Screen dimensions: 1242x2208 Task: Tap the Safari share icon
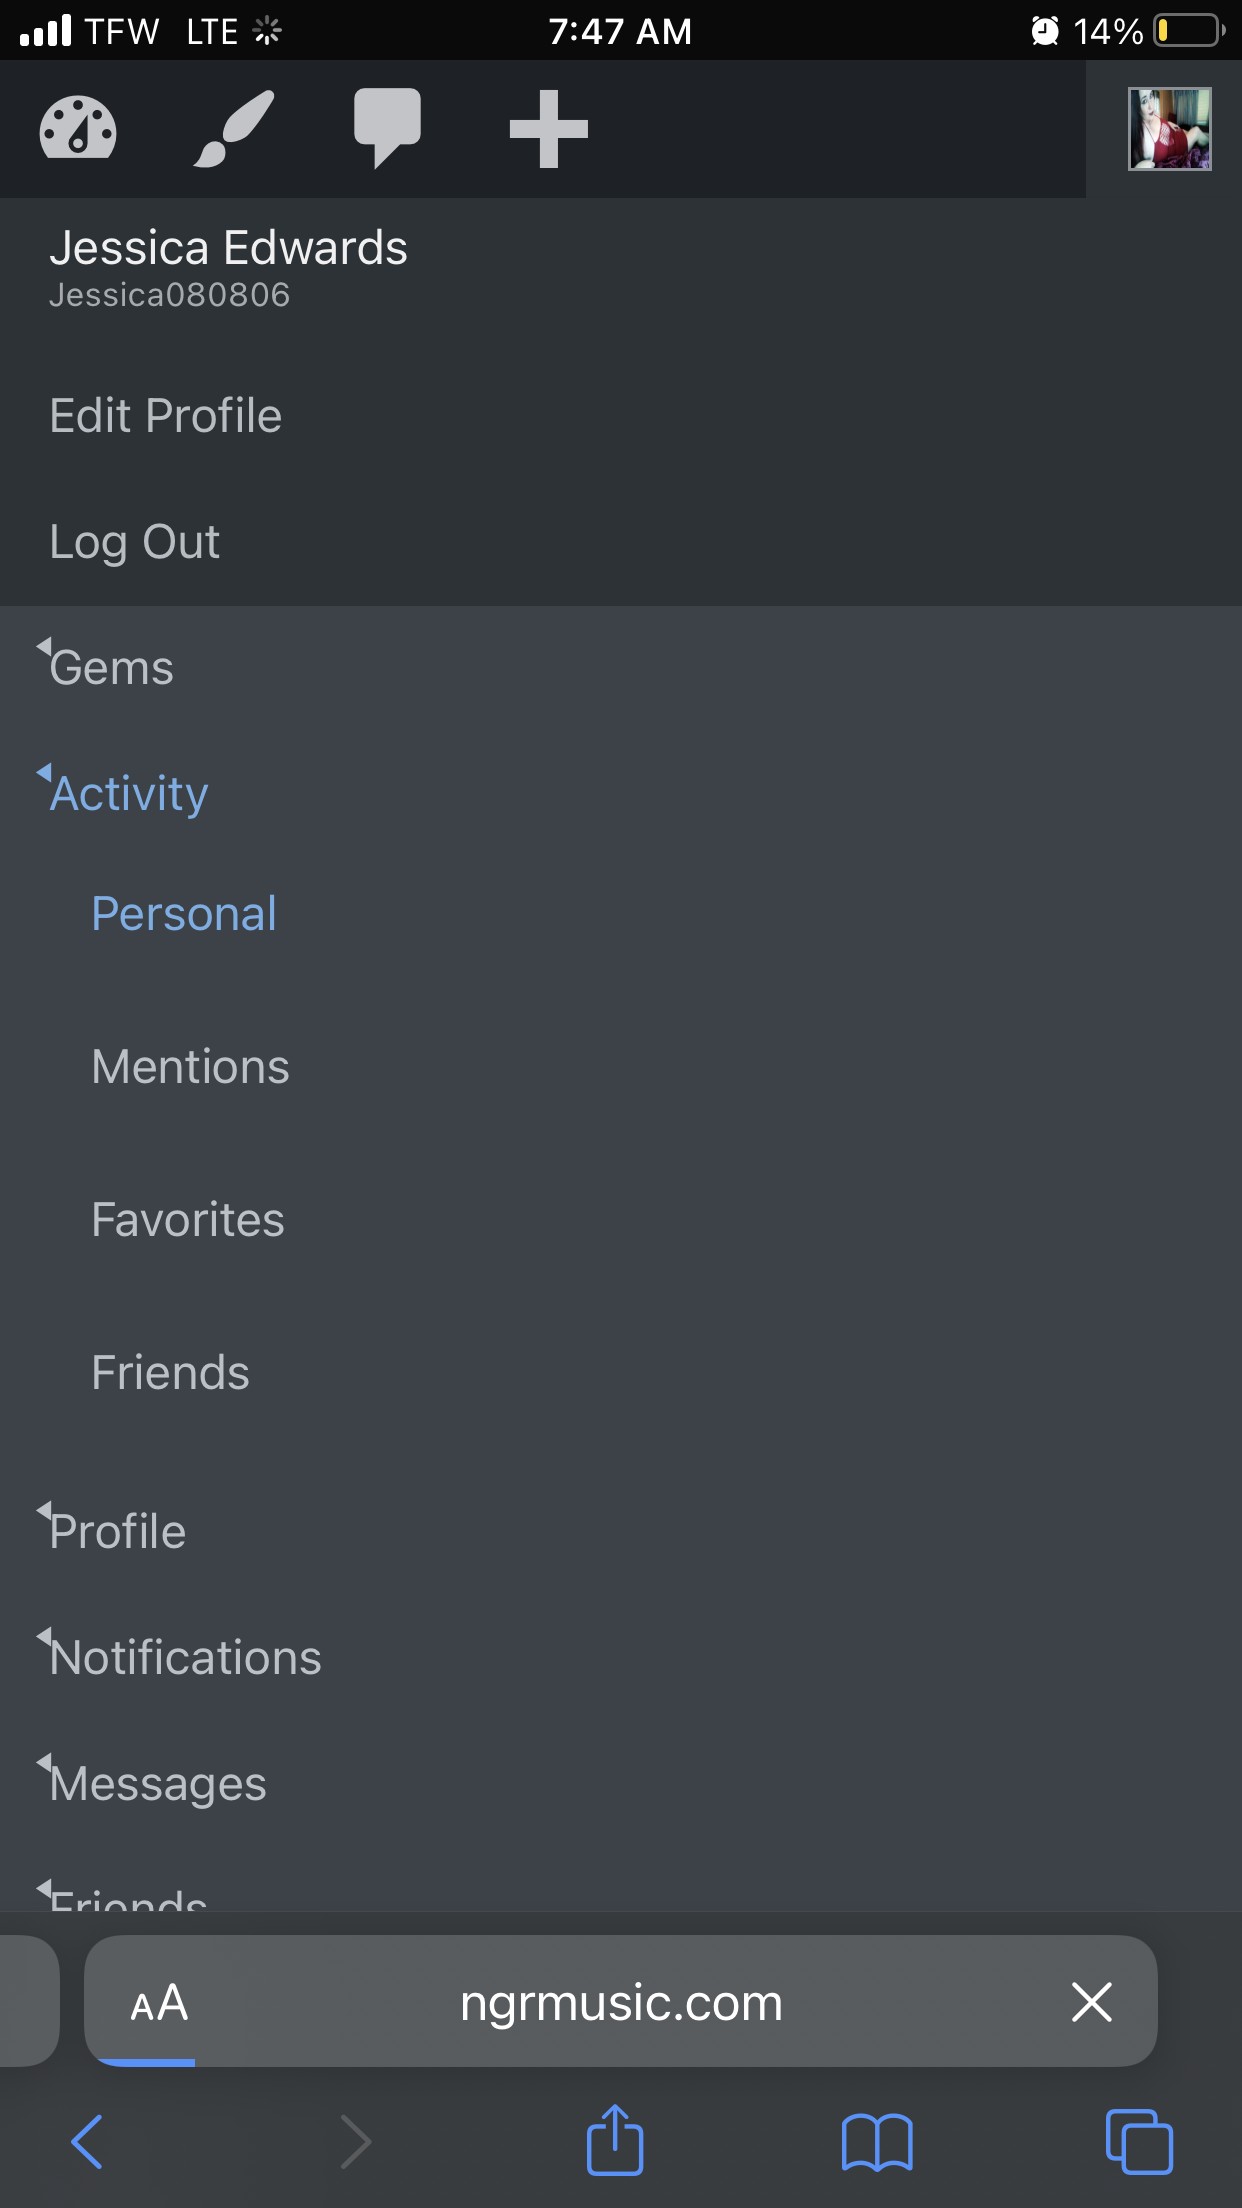(614, 2140)
